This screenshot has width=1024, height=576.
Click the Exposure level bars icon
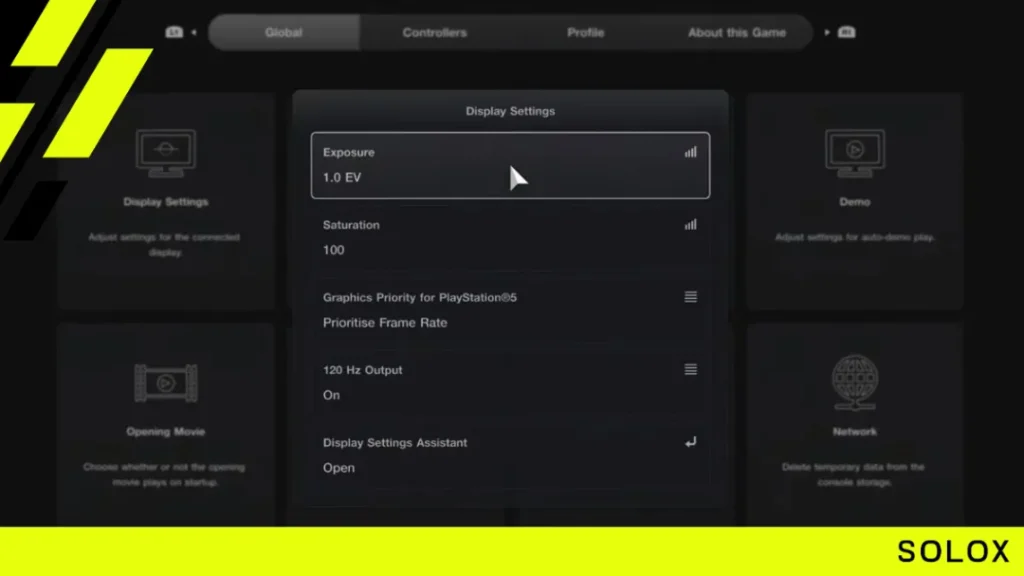pos(690,152)
